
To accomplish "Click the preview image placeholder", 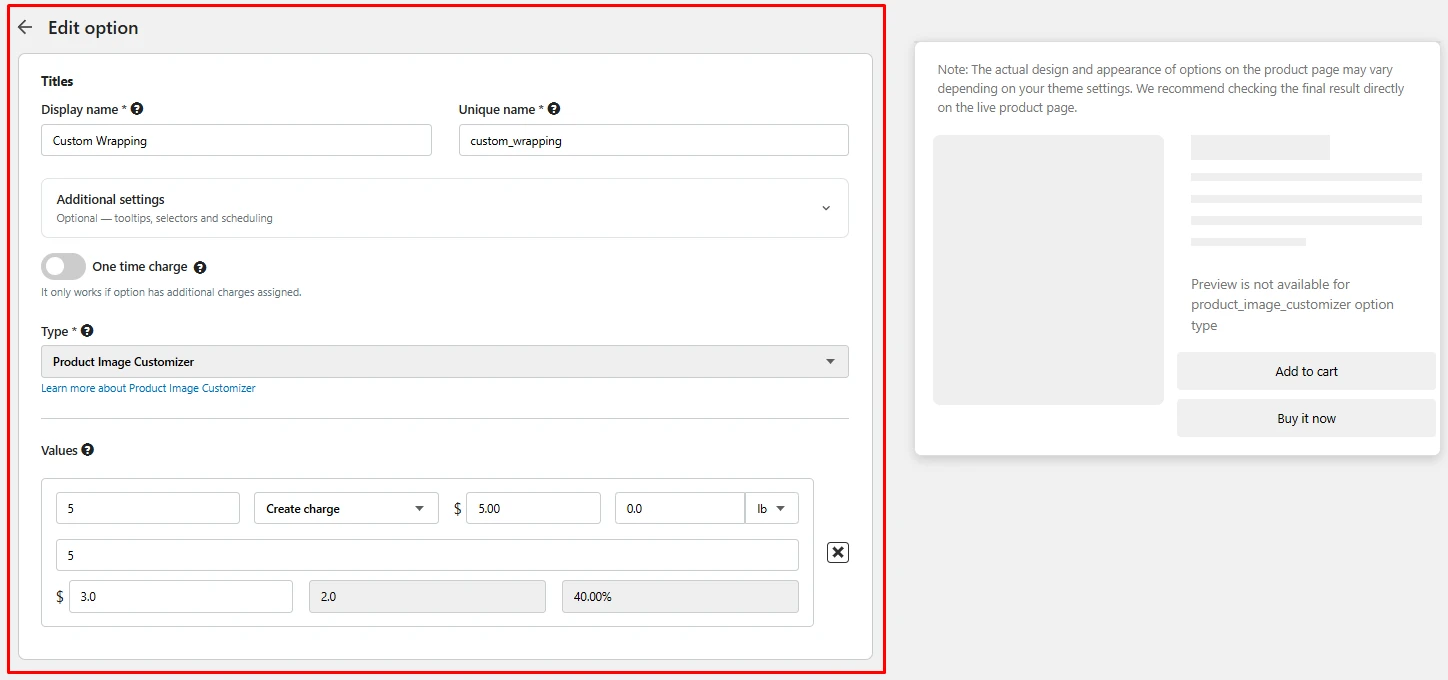I will tap(1048, 270).
